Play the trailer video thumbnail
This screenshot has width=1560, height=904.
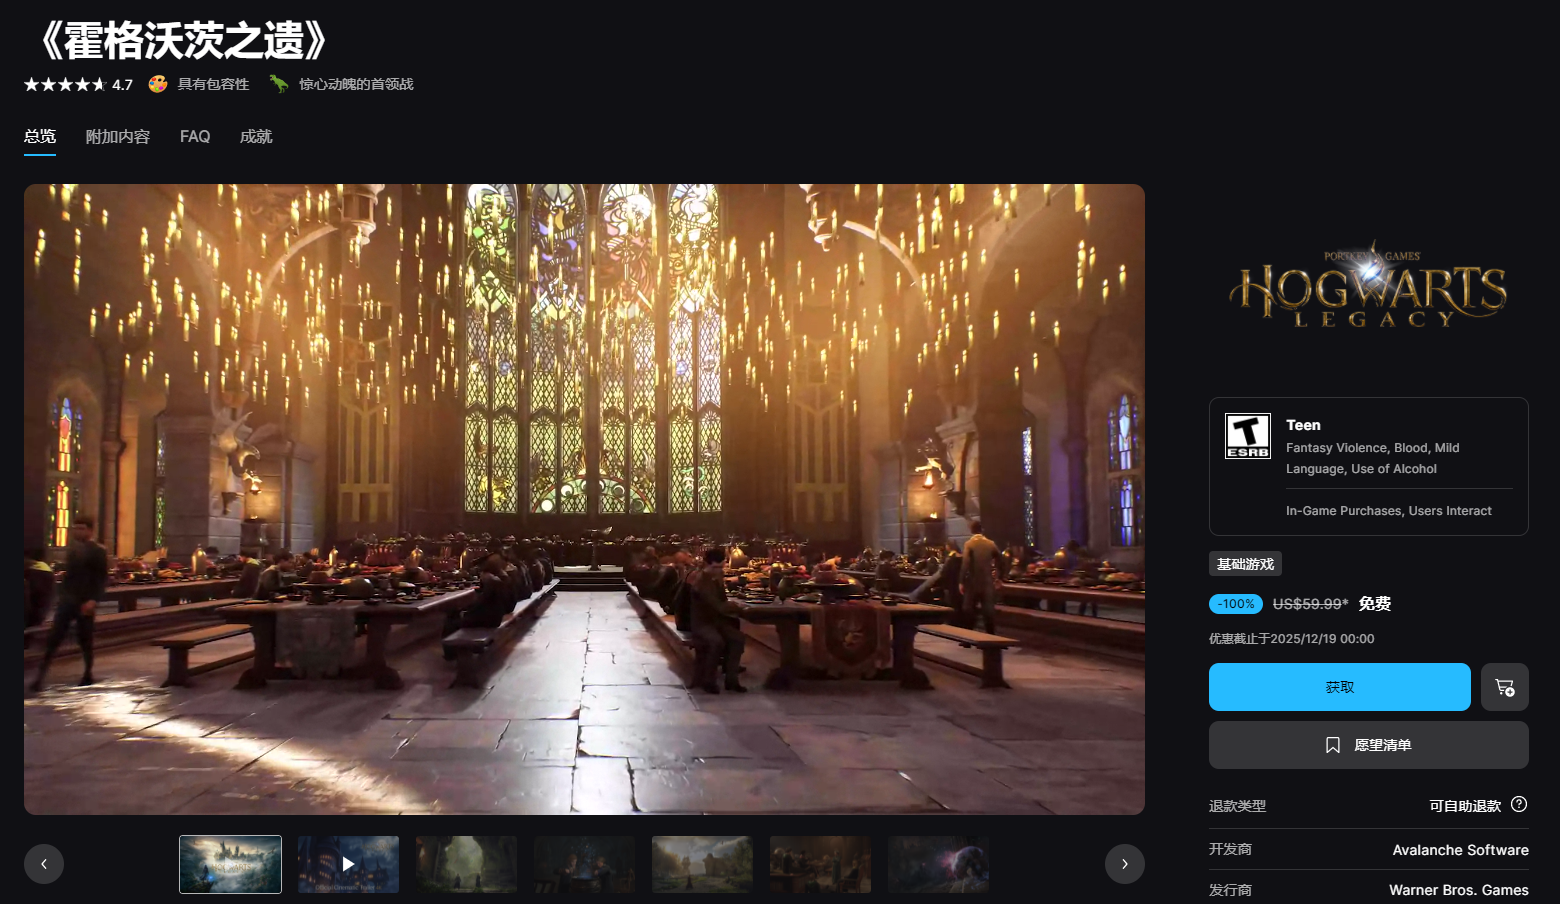pos(348,864)
